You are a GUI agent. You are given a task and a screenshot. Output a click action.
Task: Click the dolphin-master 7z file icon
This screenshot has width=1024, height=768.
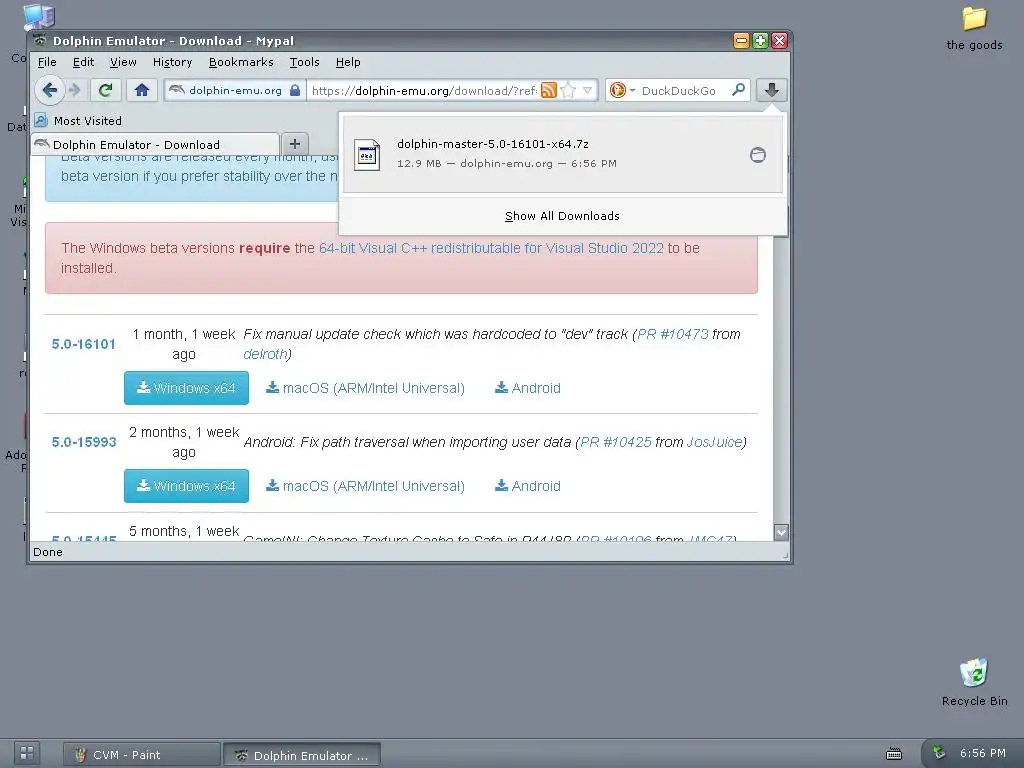(x=367, y=155)
